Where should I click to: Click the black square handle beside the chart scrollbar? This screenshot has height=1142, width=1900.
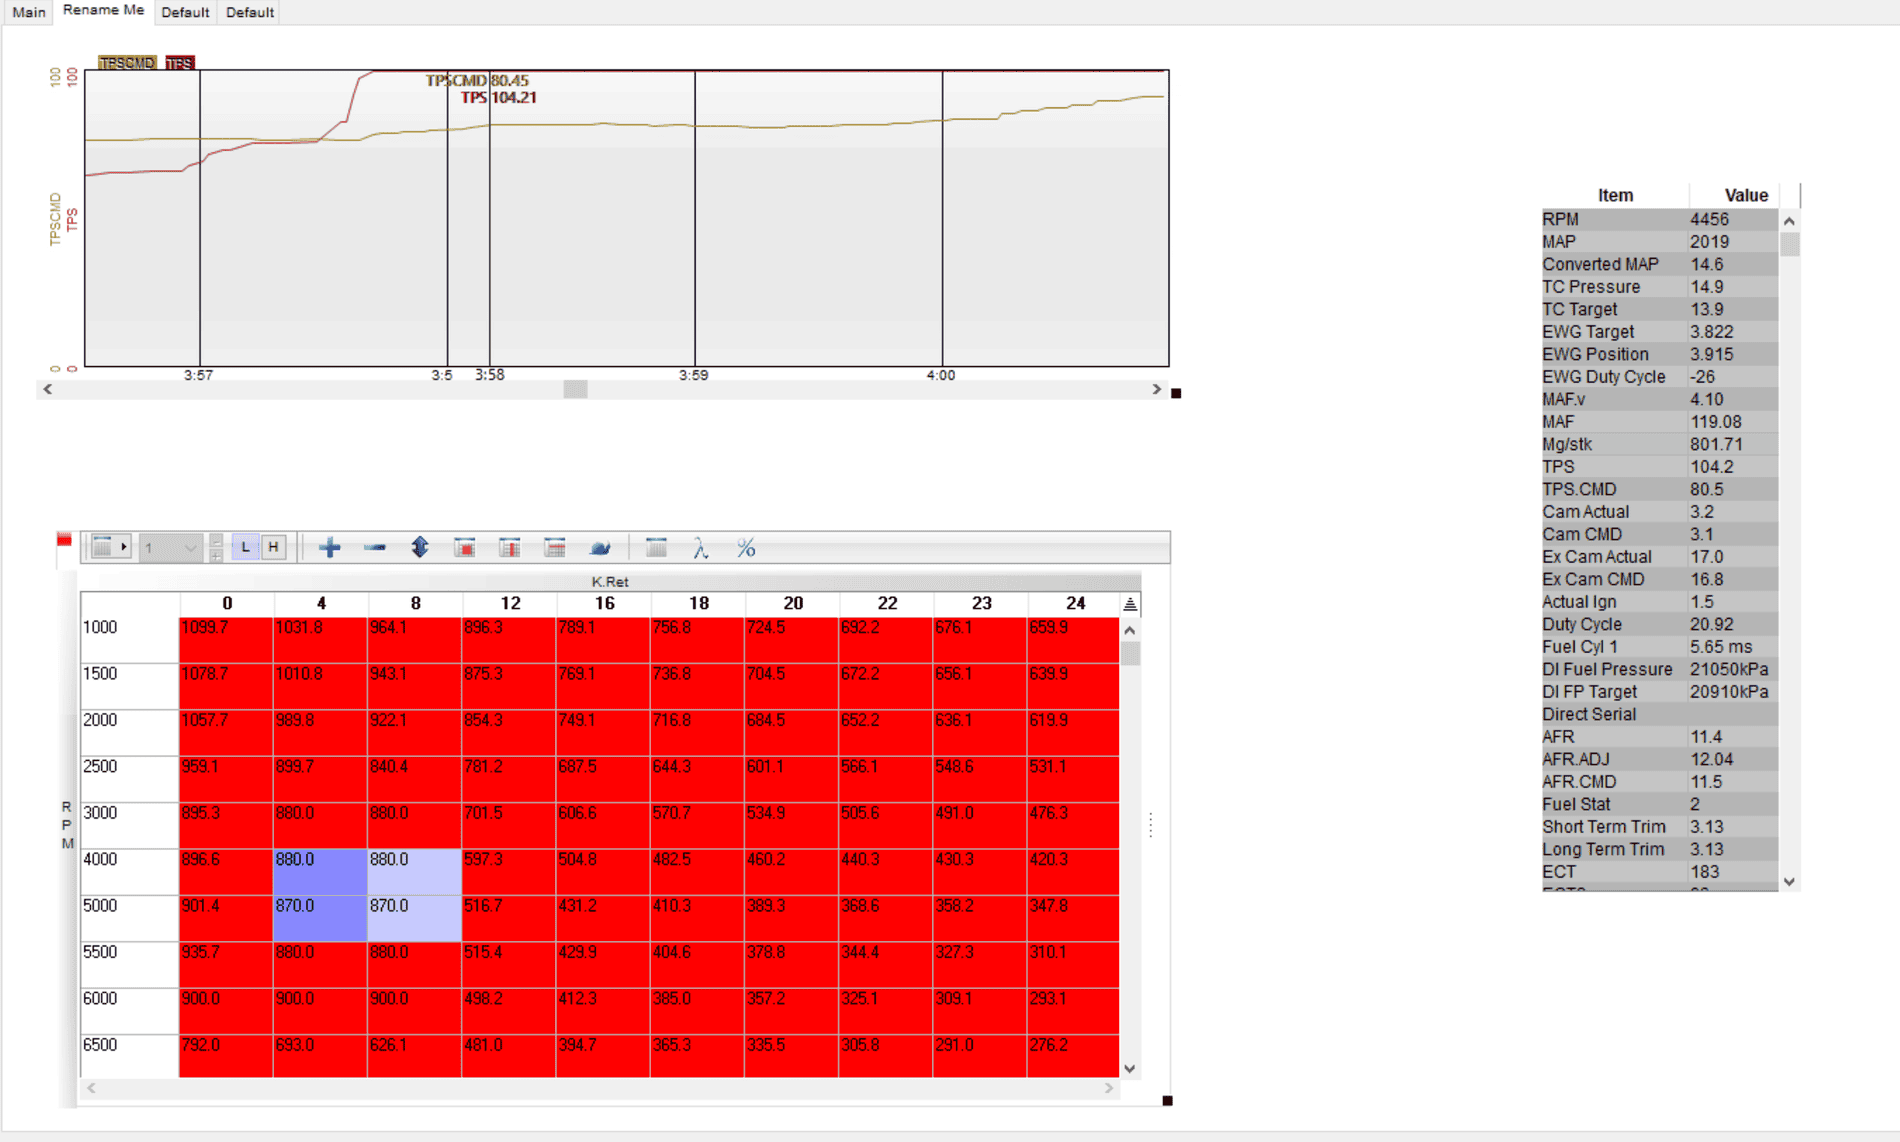(x=1176, y=393)
